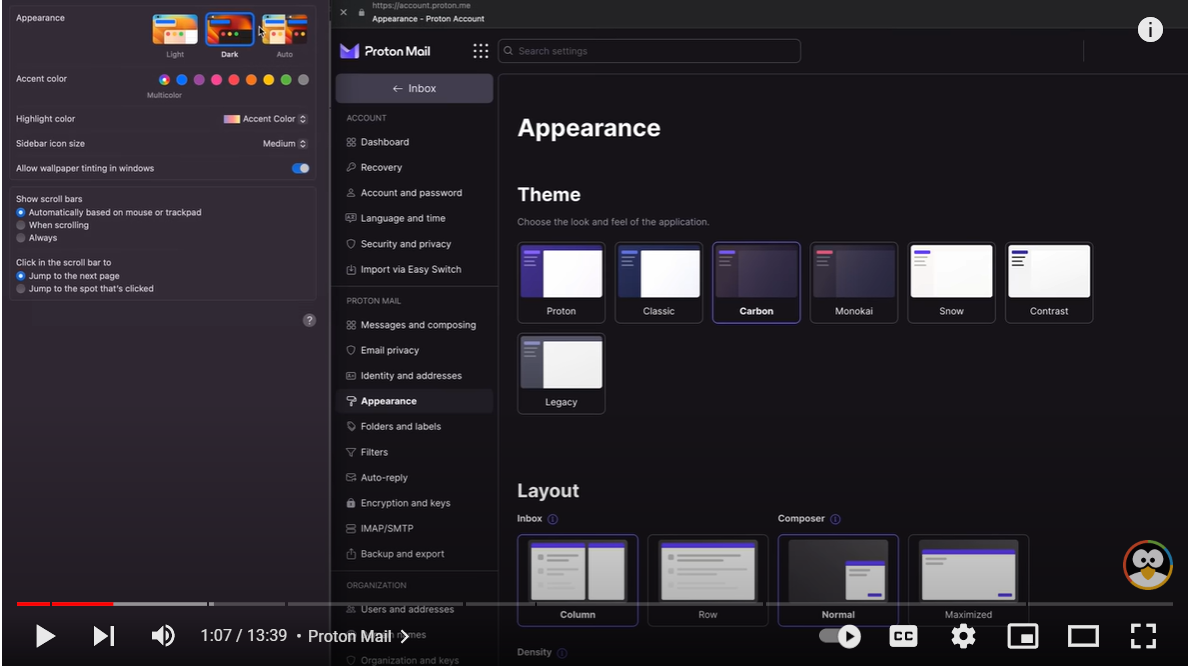Open YouTube player settings gear
This screenshot has height=668, width=1189.
click(963, 636)
